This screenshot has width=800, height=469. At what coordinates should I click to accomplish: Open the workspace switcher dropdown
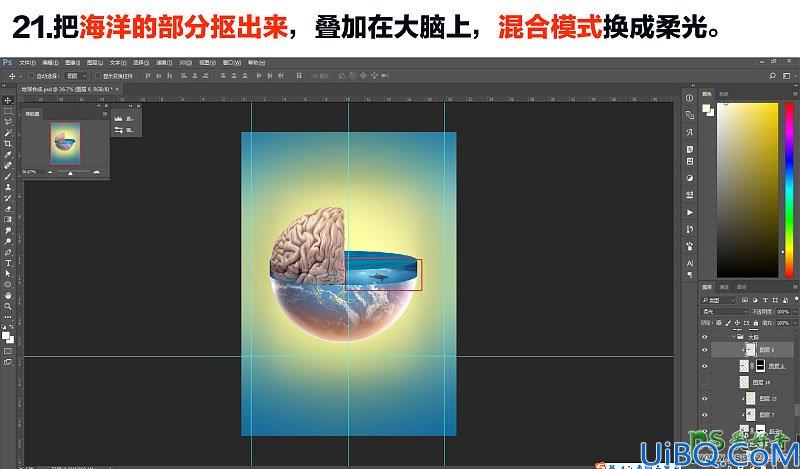pos(788,76)
